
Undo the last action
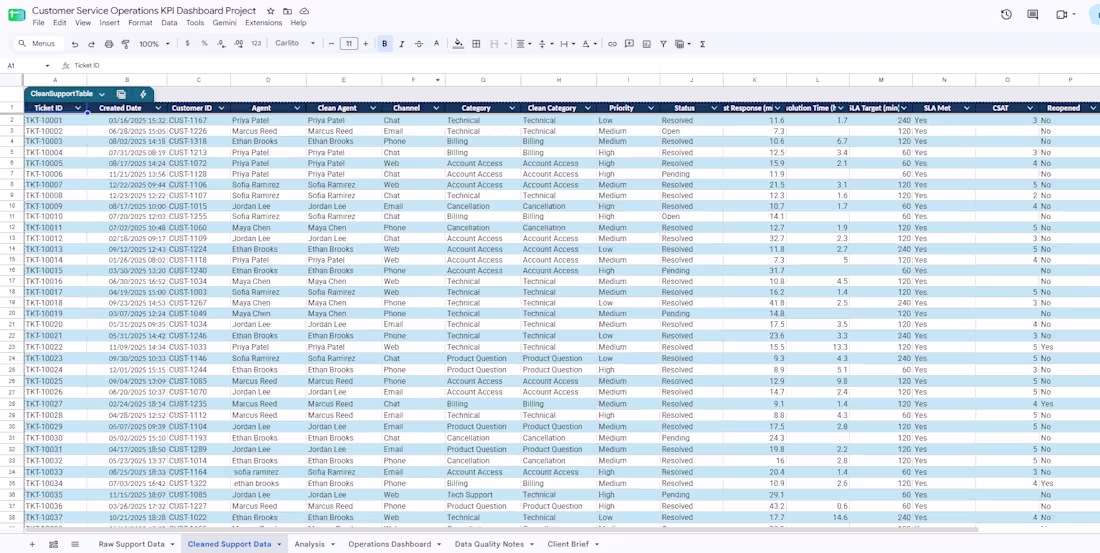[75, 44]
